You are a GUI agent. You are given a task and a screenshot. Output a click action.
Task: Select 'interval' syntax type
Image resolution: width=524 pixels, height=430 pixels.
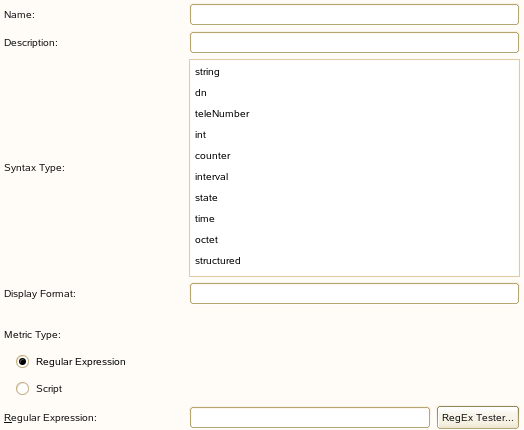354,177
